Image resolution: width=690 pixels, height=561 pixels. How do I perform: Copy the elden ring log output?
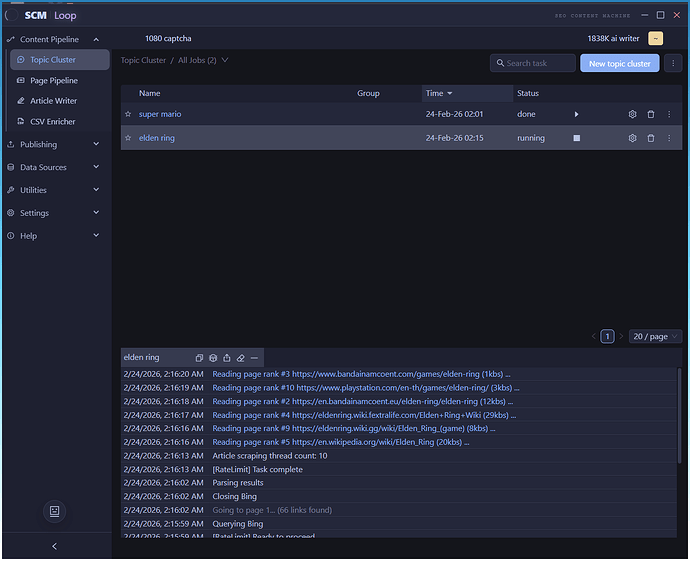point(199,357)
